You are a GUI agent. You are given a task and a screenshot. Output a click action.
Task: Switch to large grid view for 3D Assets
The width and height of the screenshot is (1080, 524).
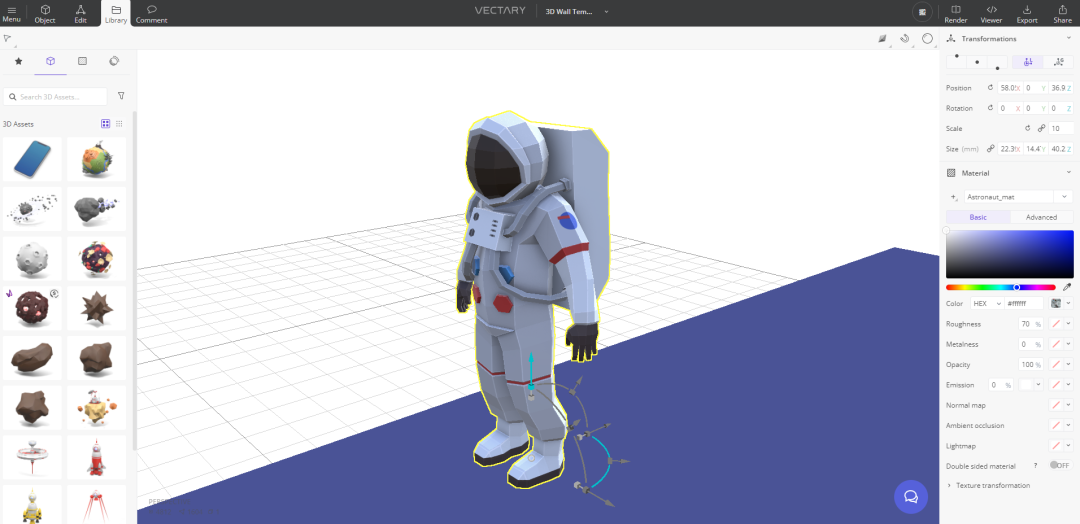(106, 124)
